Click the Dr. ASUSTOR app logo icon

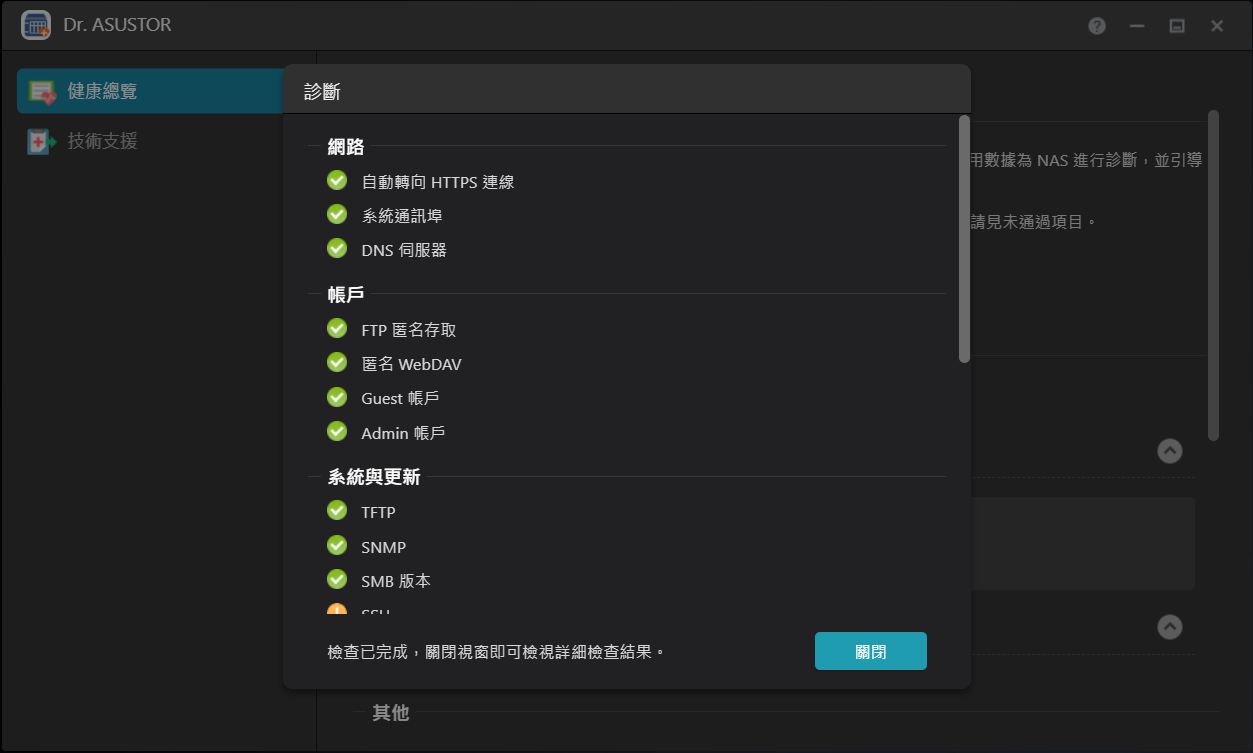(36, 25)
